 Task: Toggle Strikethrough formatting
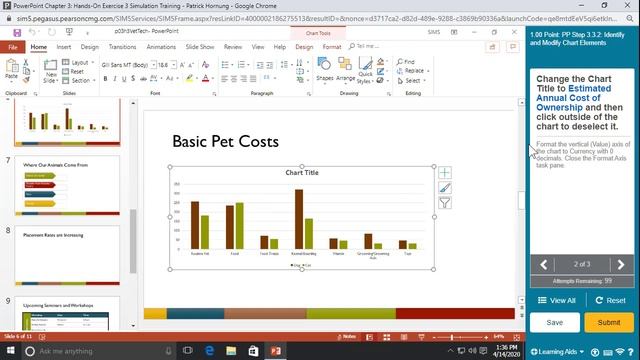click(x=143, y=78)
